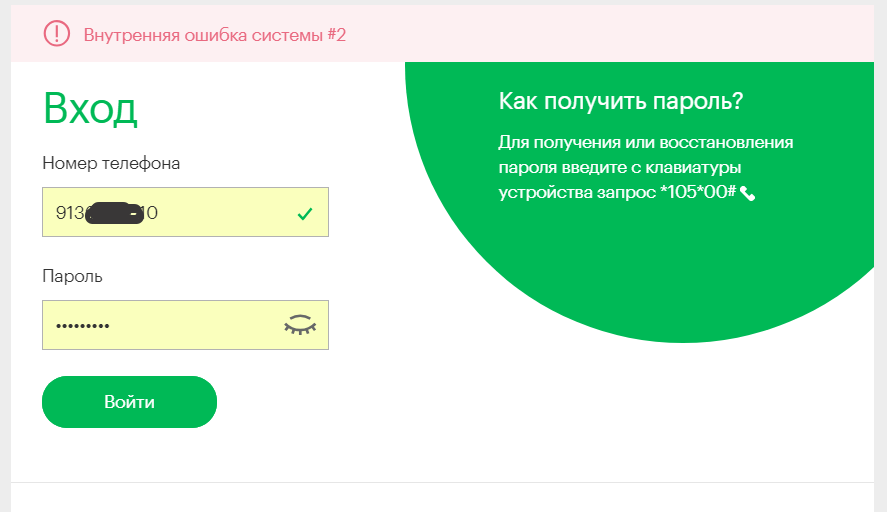Image resolution: width=887 pixels, height=512 pixels.
Task: Click the "Внутренняя ошибка системы #2" message text
Action: pos(215,35)
